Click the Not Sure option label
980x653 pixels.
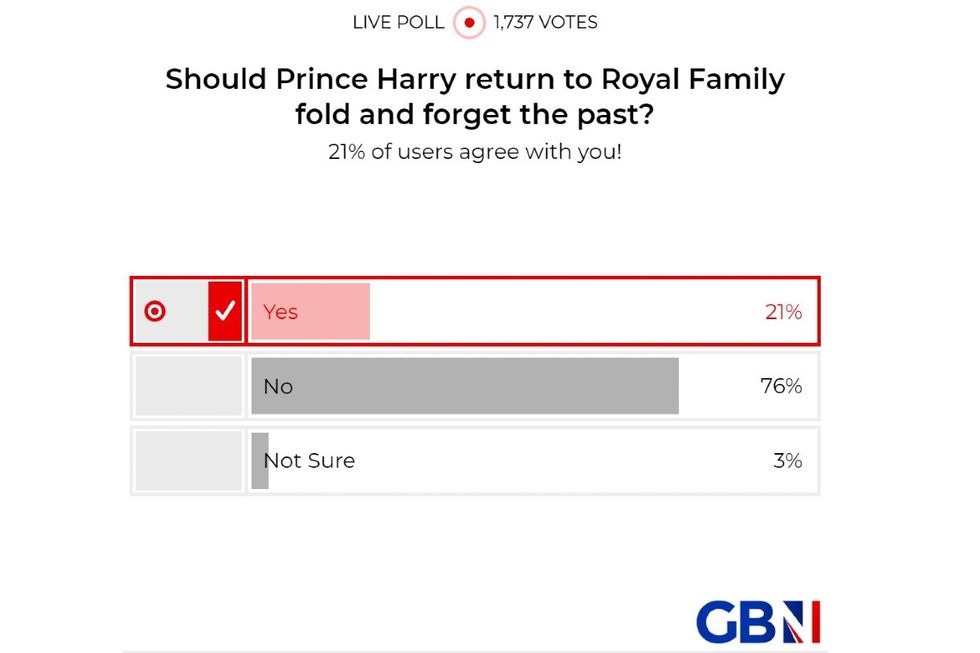(x=308, y=460)
